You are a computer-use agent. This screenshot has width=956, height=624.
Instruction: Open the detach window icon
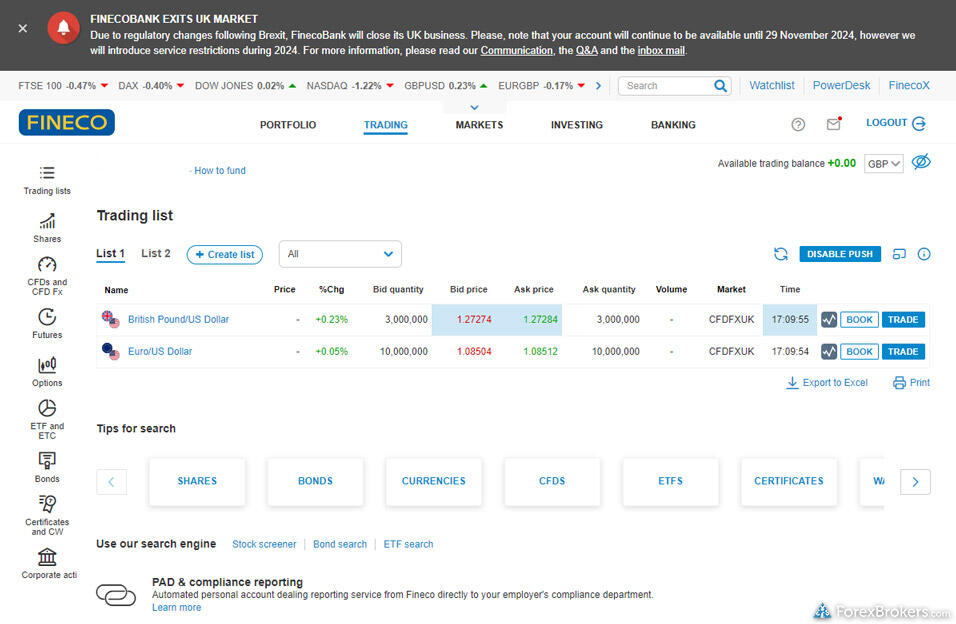coord(899,254)
